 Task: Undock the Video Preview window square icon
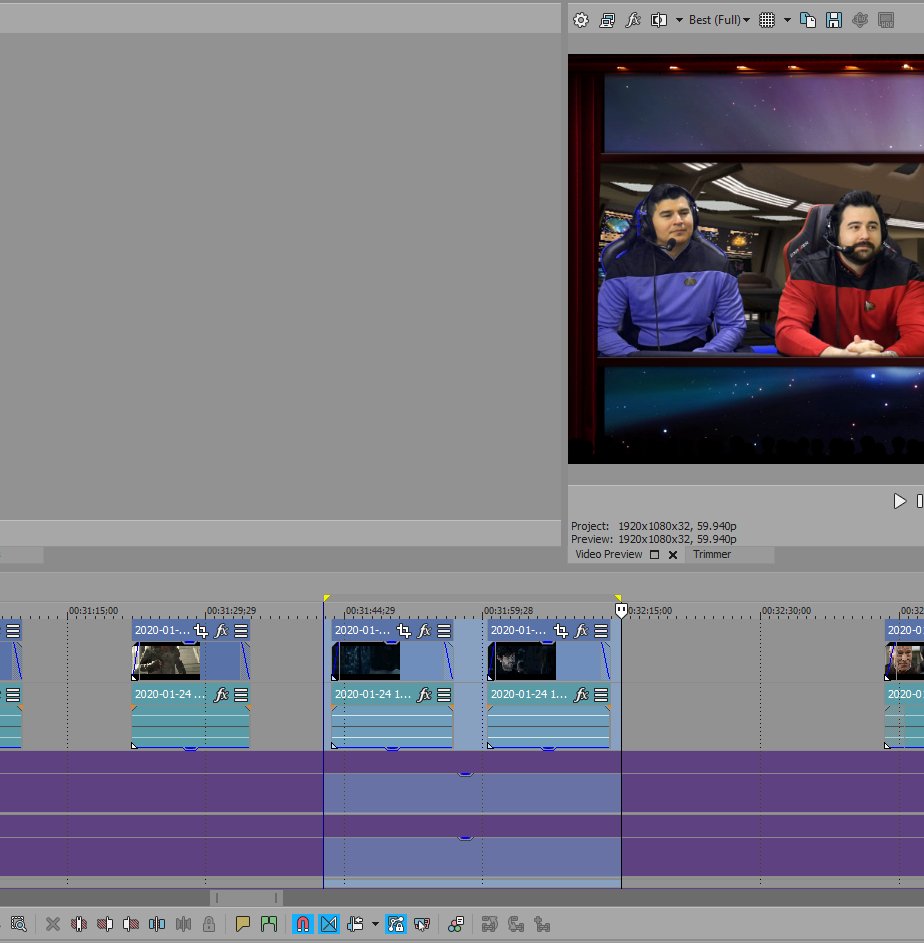[x=654, y=554]
